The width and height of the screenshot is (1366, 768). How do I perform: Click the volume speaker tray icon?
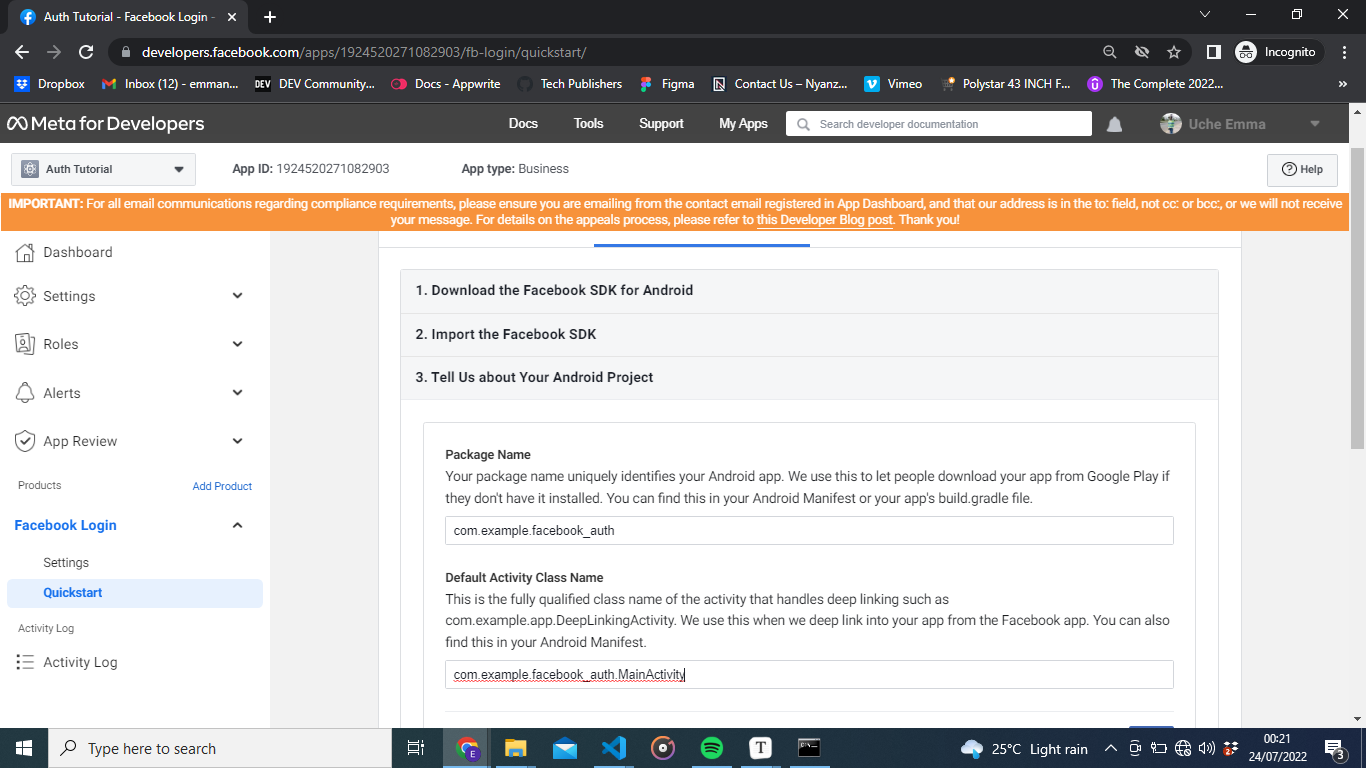[x=1206, y=748]
